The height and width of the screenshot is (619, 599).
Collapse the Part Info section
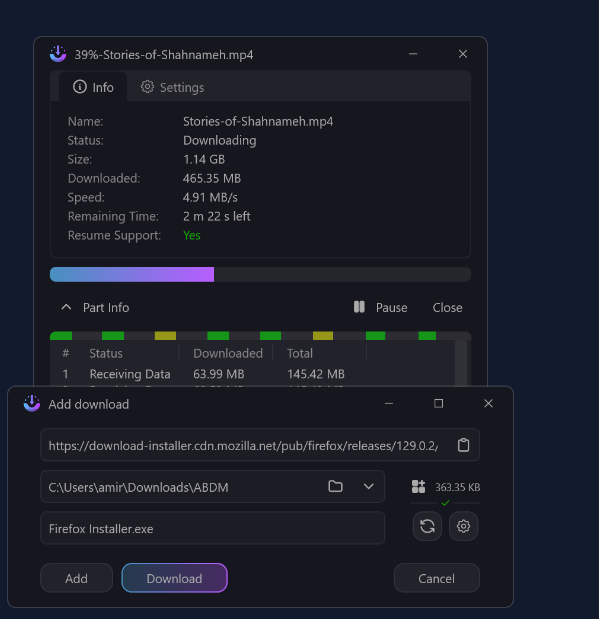pos(95,308)
